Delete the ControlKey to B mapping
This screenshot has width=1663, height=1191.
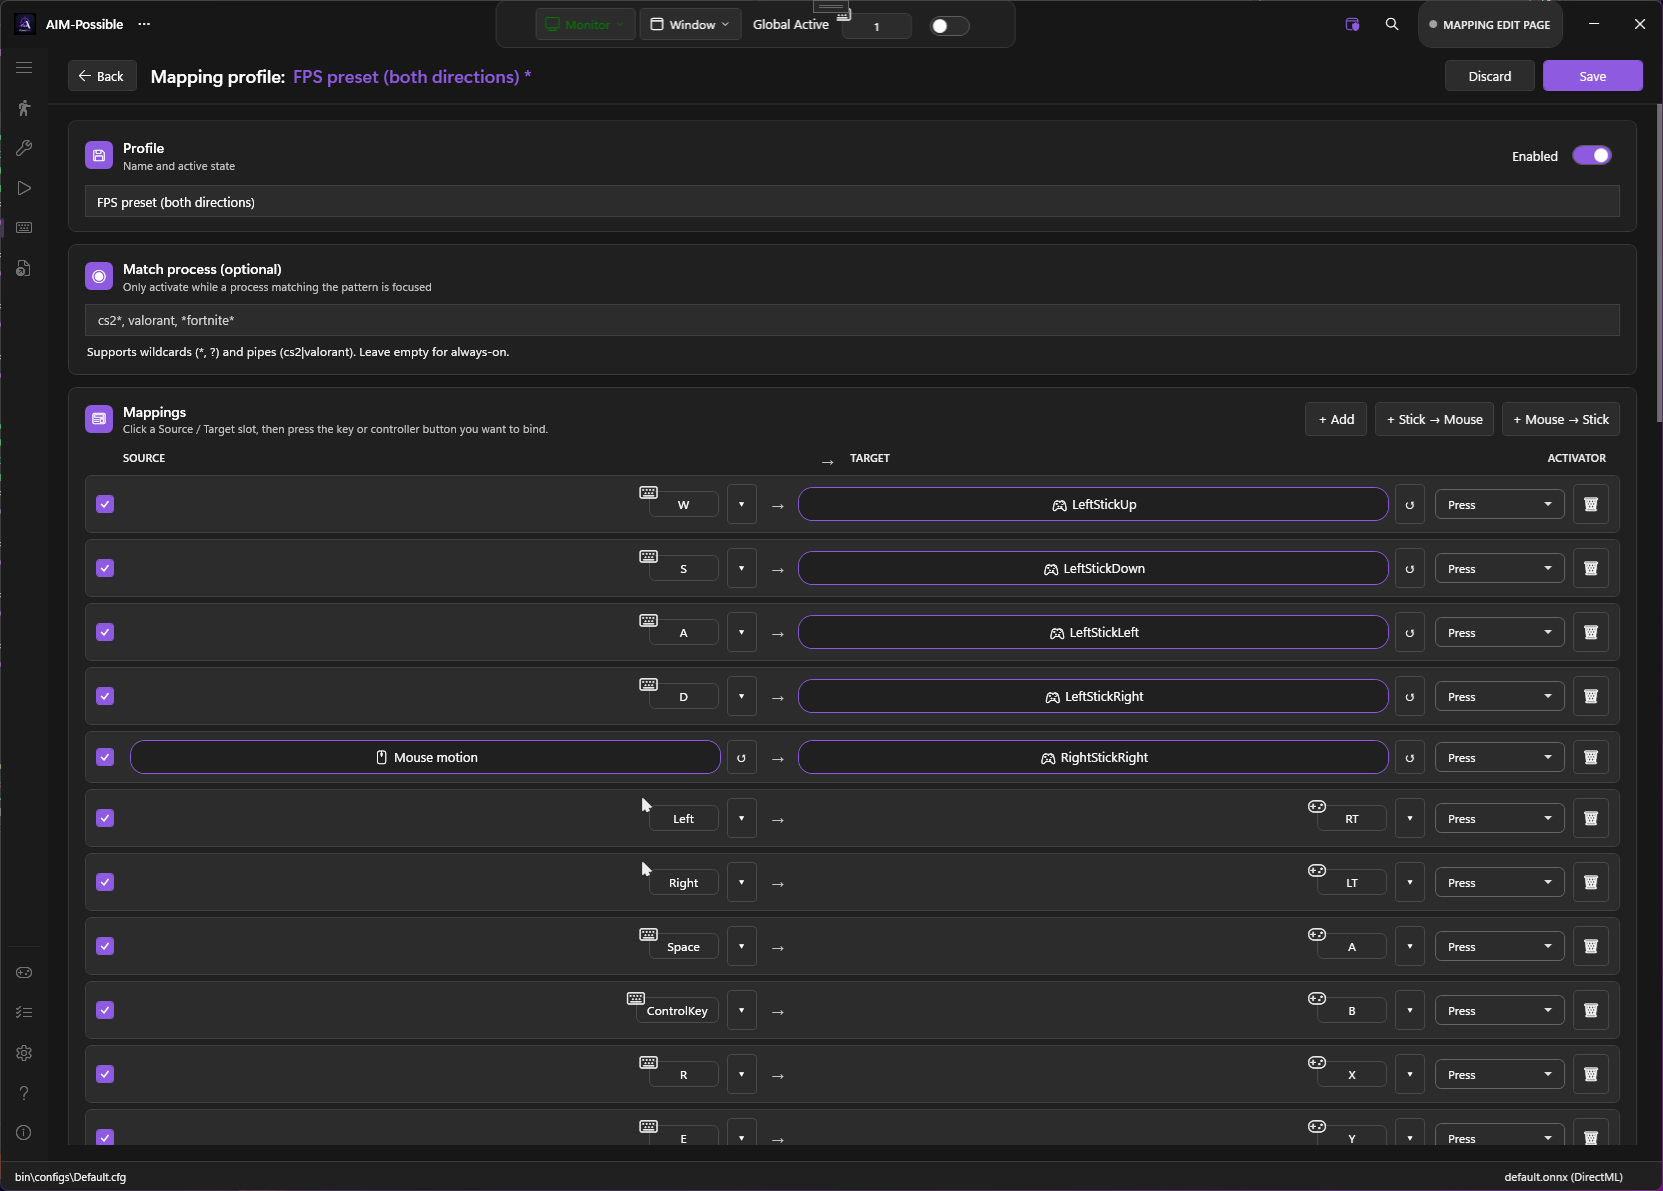point(1591,1010)
